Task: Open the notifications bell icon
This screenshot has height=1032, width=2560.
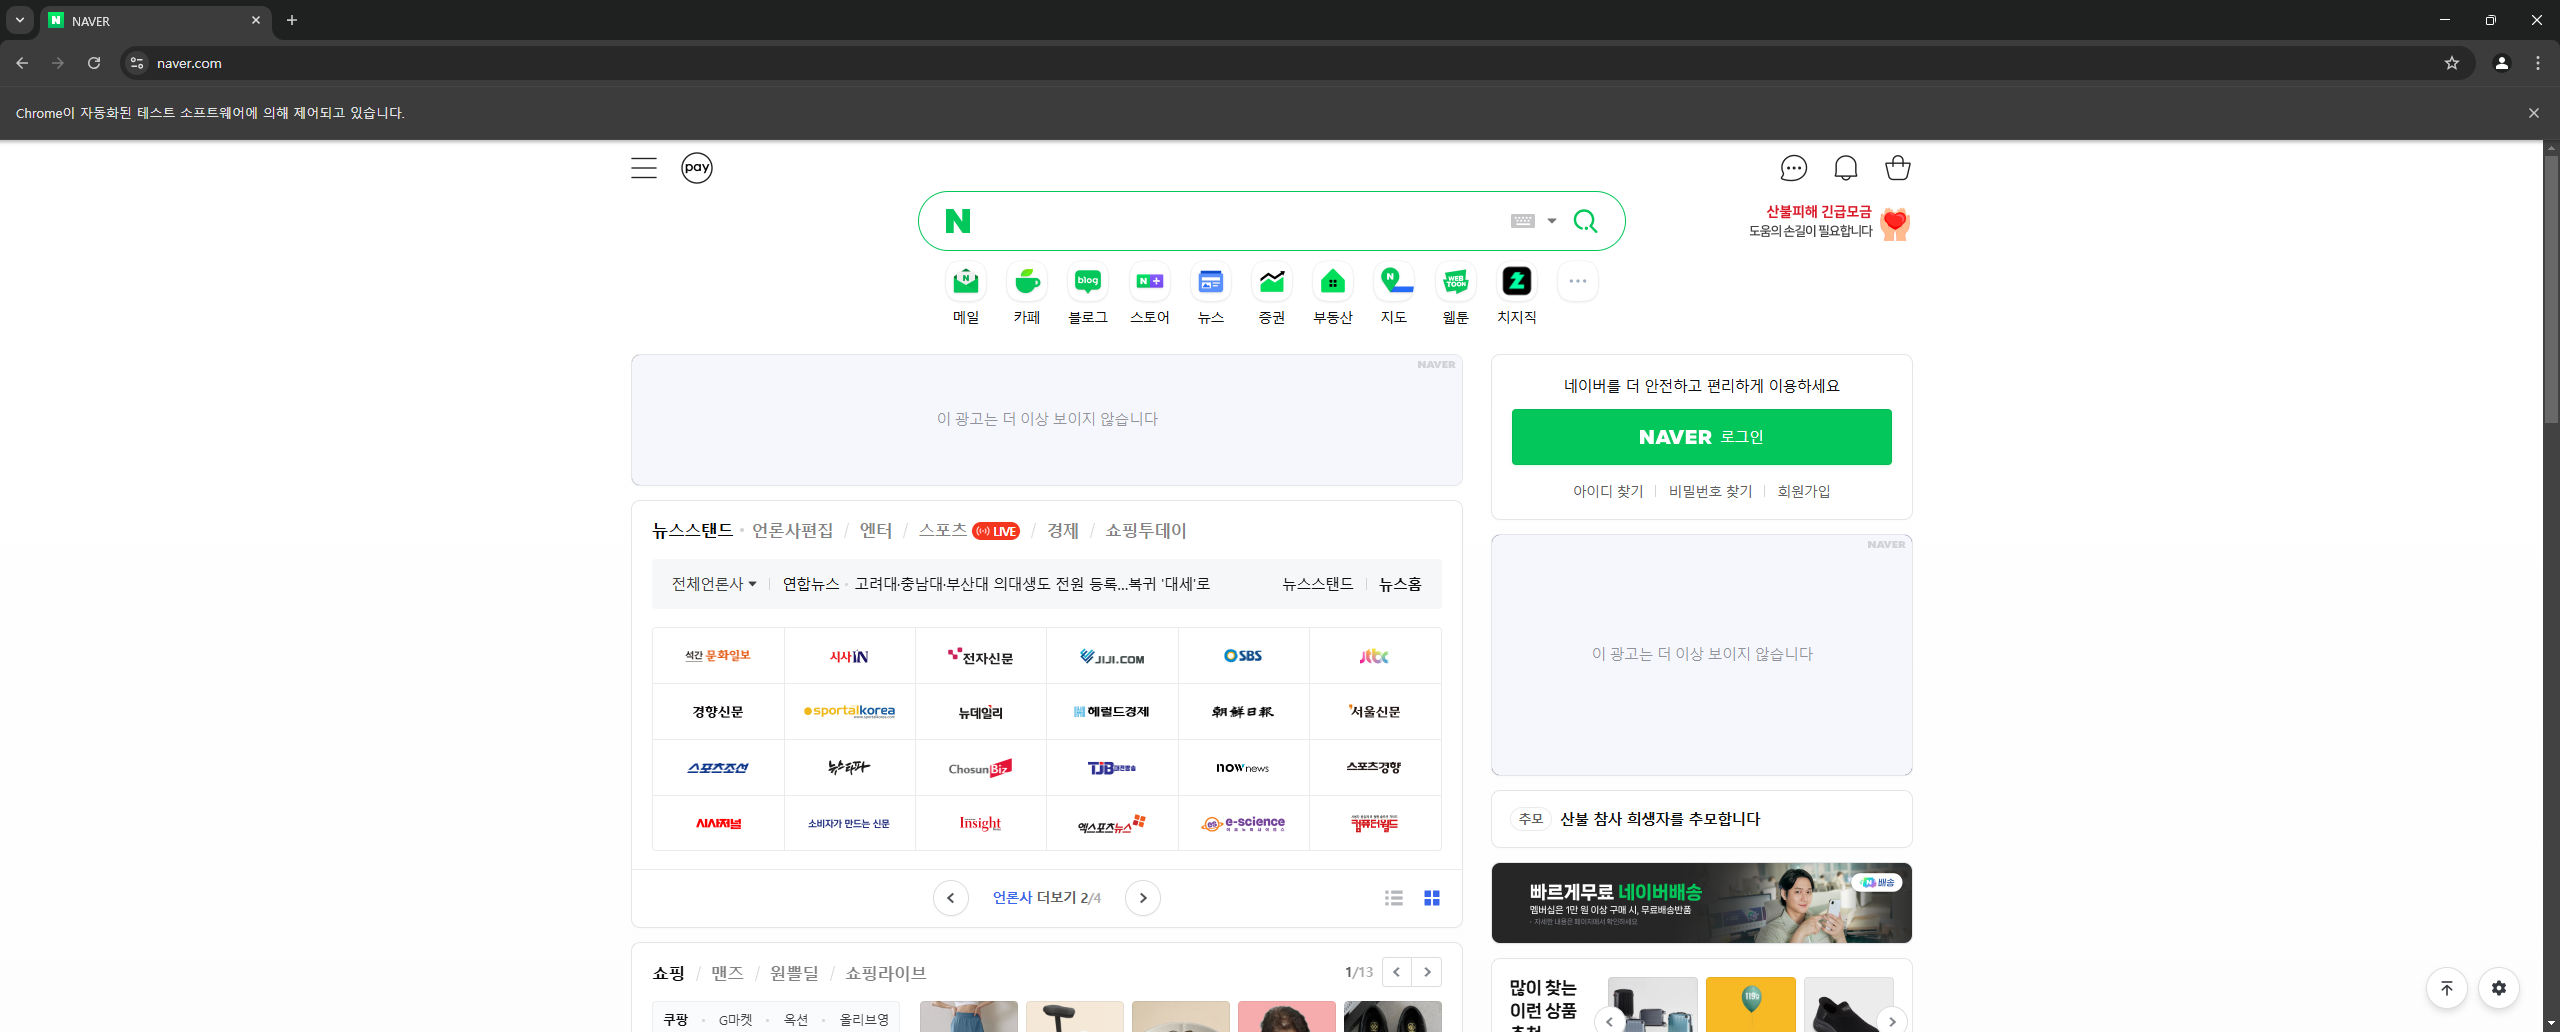Action: point(1845,168)
